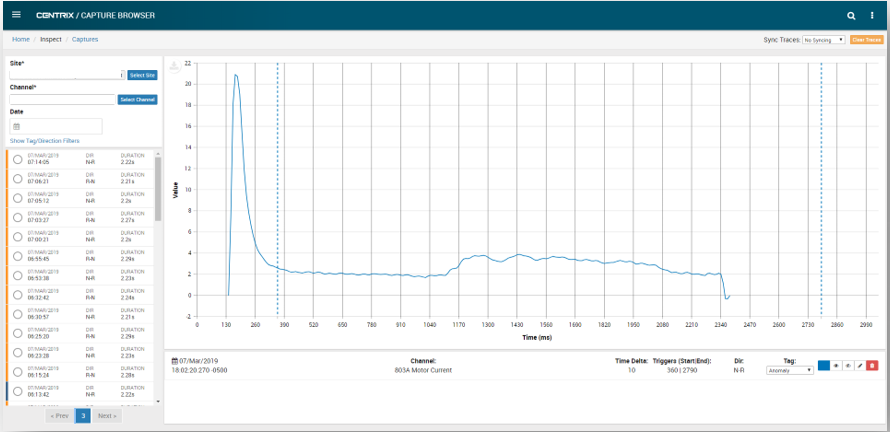
Task: Click the blue trace color swatch
Action: point(823,366)
